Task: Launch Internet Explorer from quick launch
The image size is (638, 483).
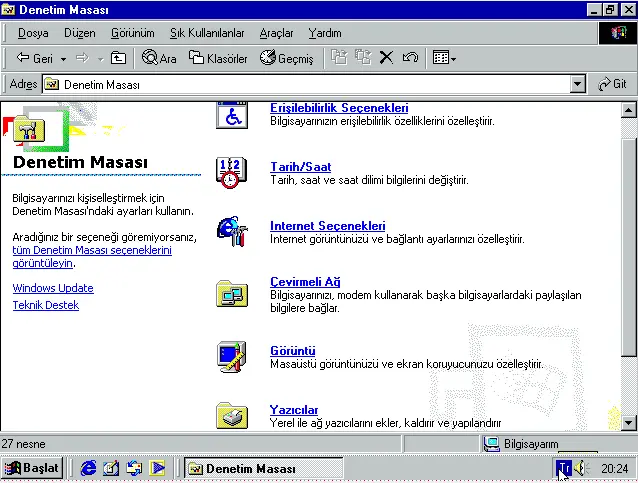Action: click(x=88, y=468)
